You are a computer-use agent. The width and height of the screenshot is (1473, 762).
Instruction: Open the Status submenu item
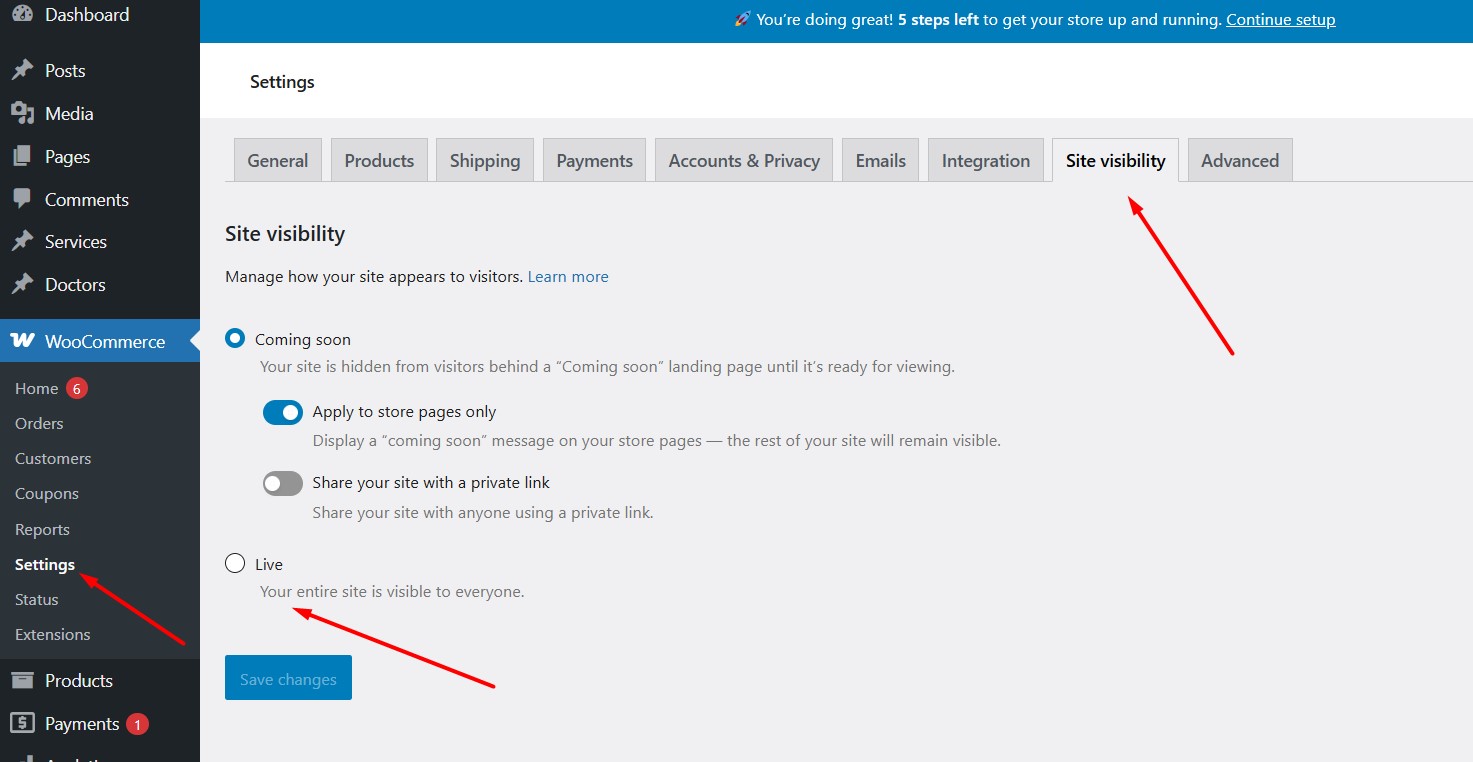tap(37, 599)
